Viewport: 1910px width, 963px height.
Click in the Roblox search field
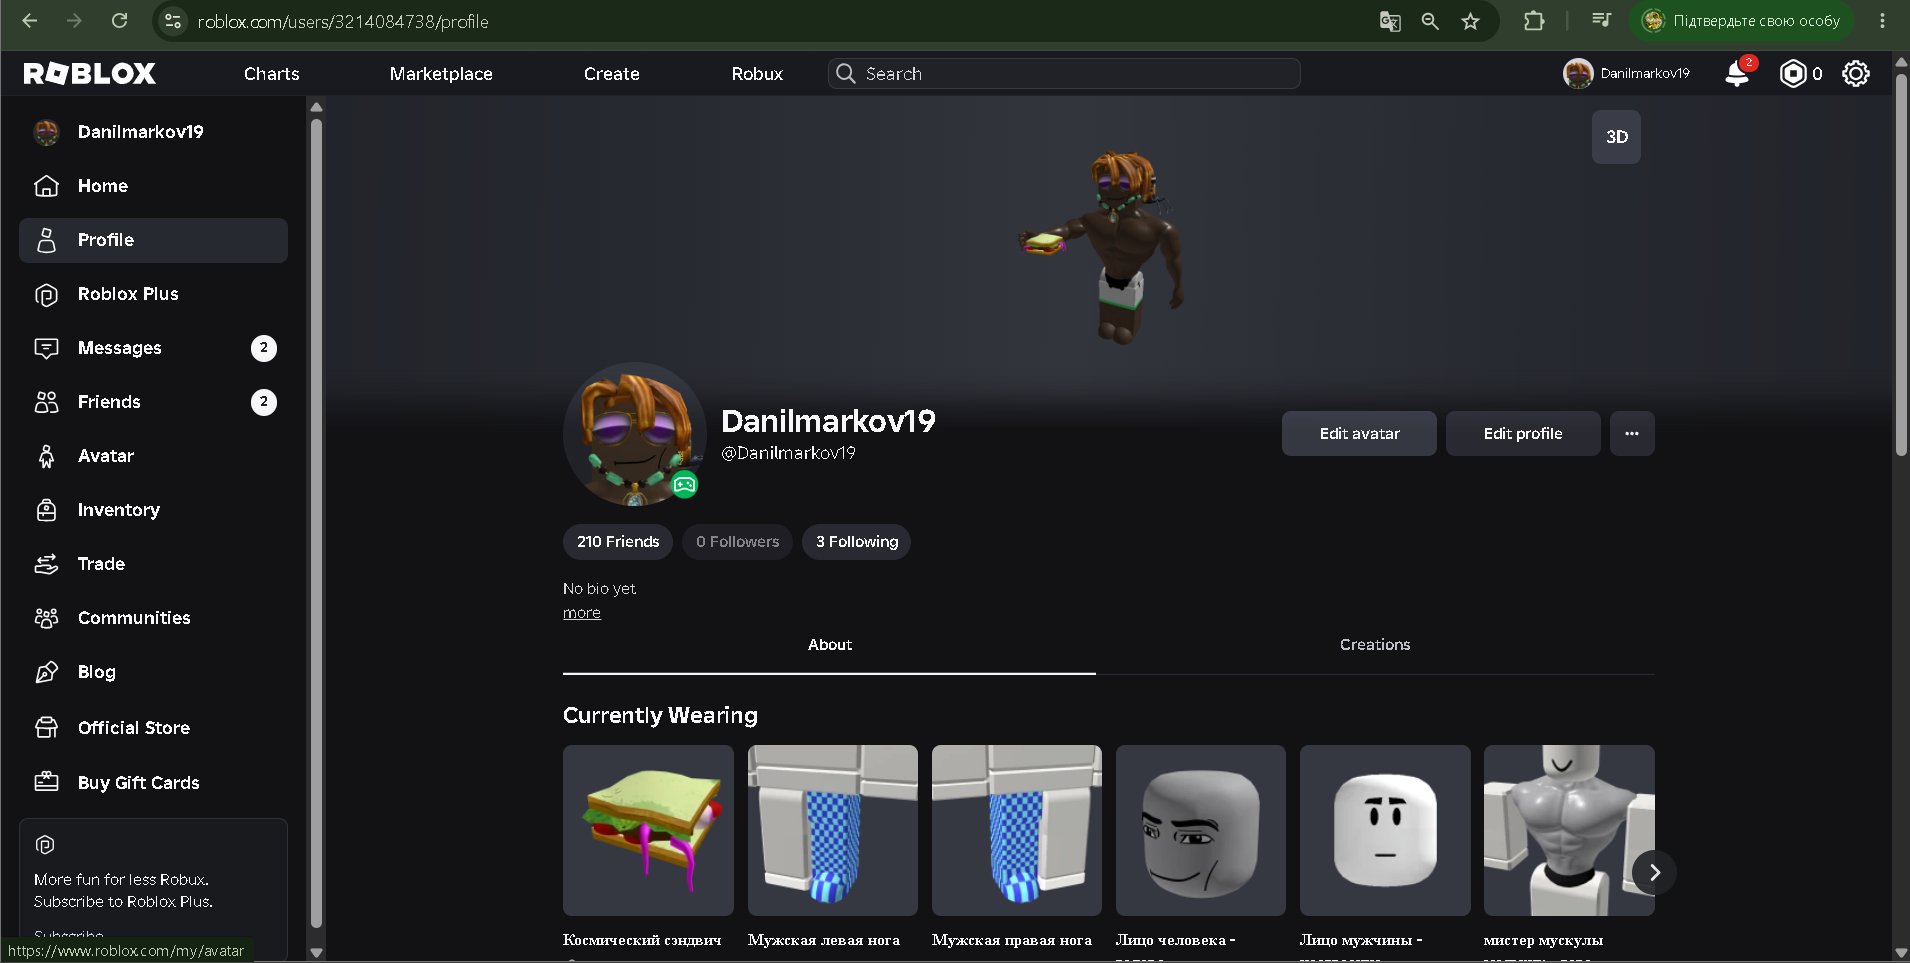1064,73
